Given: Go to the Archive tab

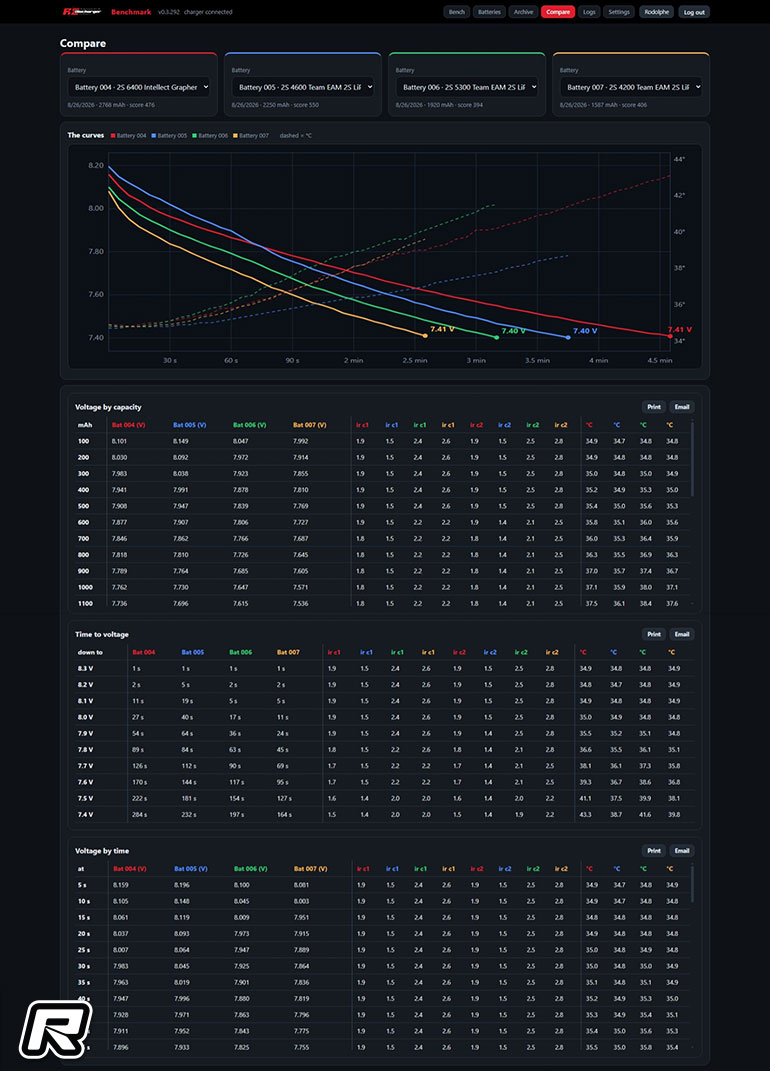Looking at the screenshot, I should point(523,12).
